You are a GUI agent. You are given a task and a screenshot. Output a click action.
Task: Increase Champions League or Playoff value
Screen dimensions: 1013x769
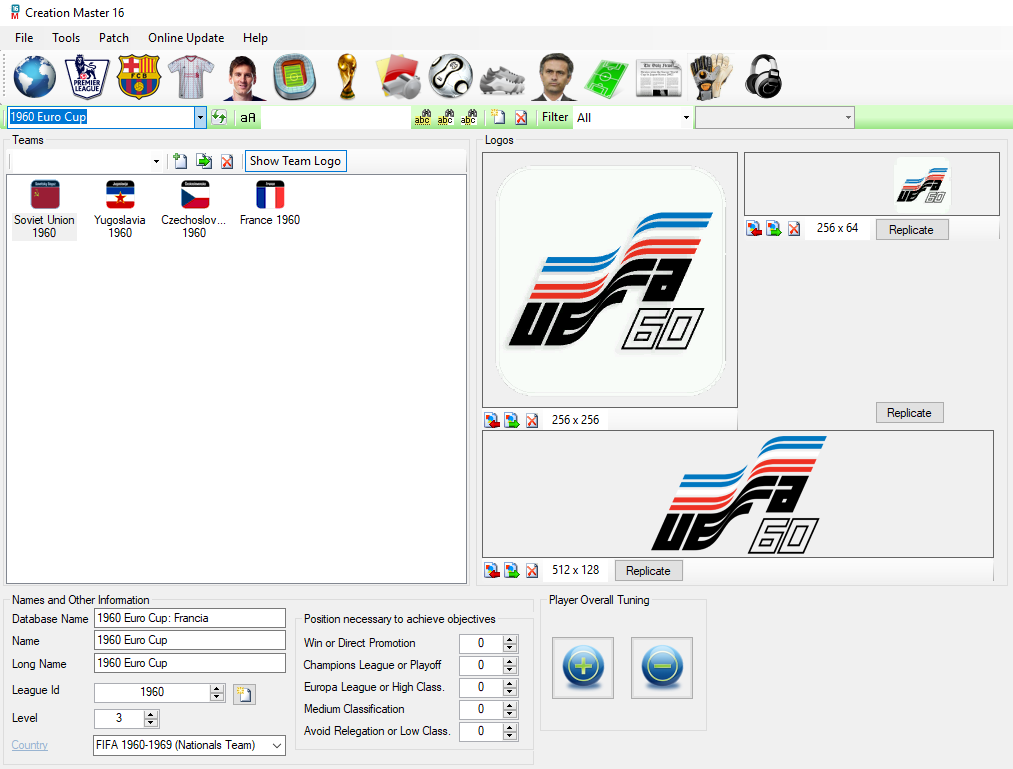(510, 661)
